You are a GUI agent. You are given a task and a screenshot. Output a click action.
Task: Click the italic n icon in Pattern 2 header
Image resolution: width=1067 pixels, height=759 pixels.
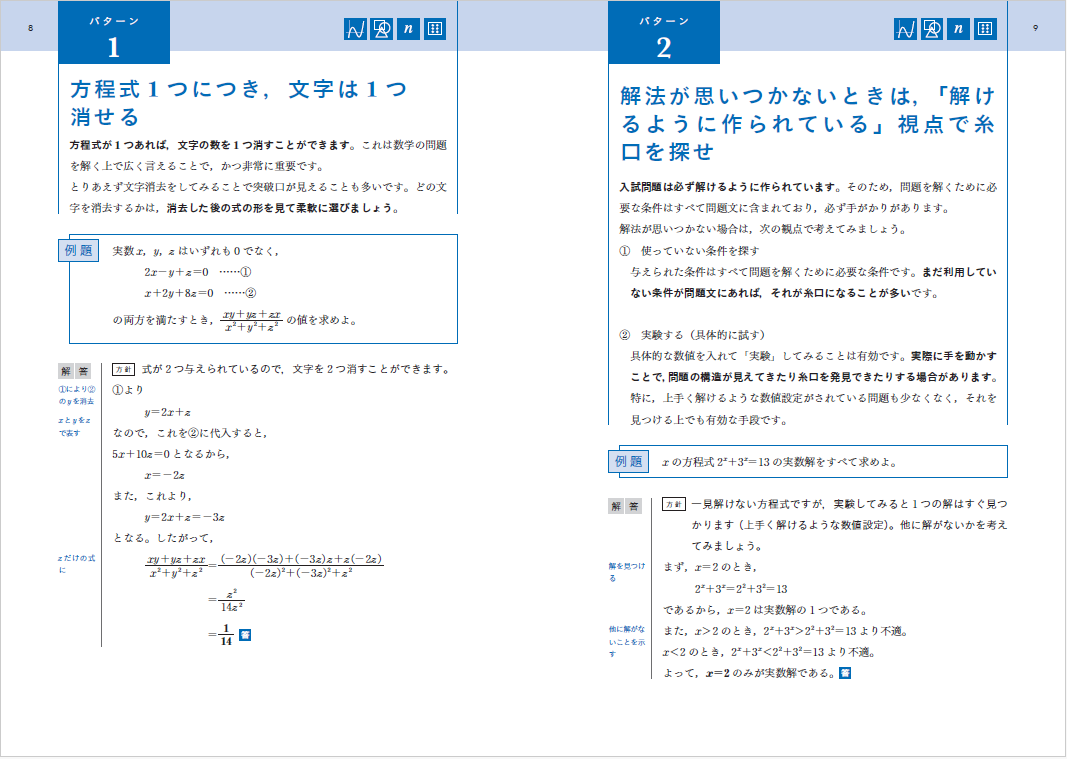(958, 29)
